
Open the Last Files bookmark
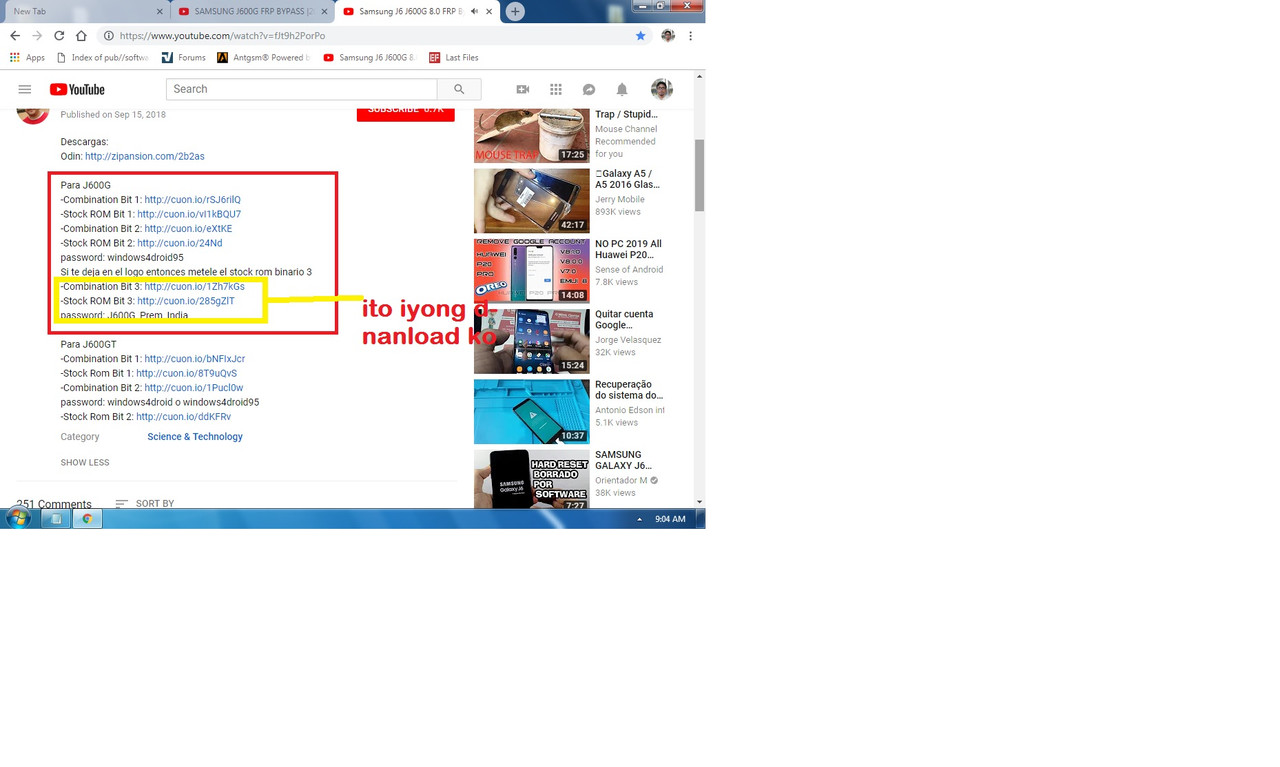click(x=453, y=58)
